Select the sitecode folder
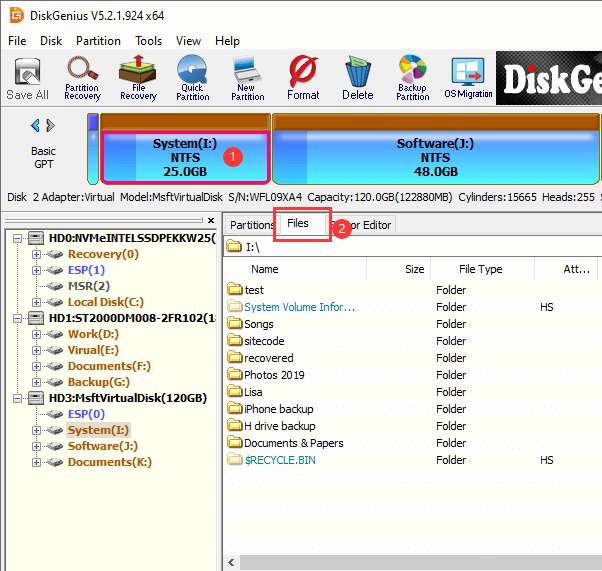Image resolution: width=602 pixels, height=571 pixels. point(264,341)
